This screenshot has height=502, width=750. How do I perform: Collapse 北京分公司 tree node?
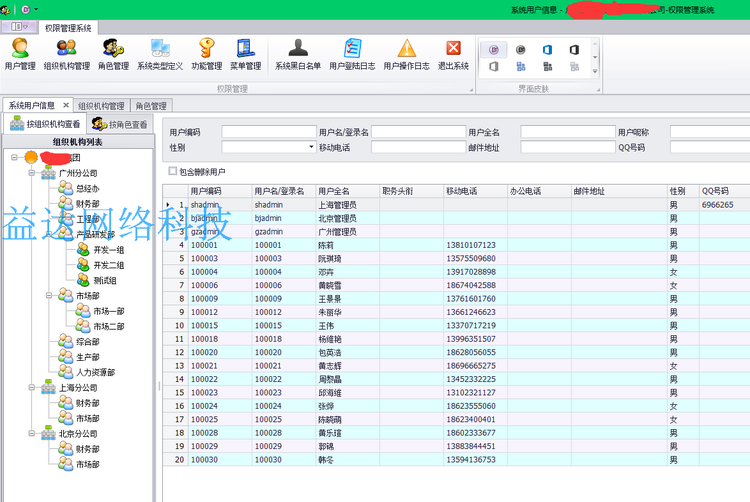(x=32, y=433)
